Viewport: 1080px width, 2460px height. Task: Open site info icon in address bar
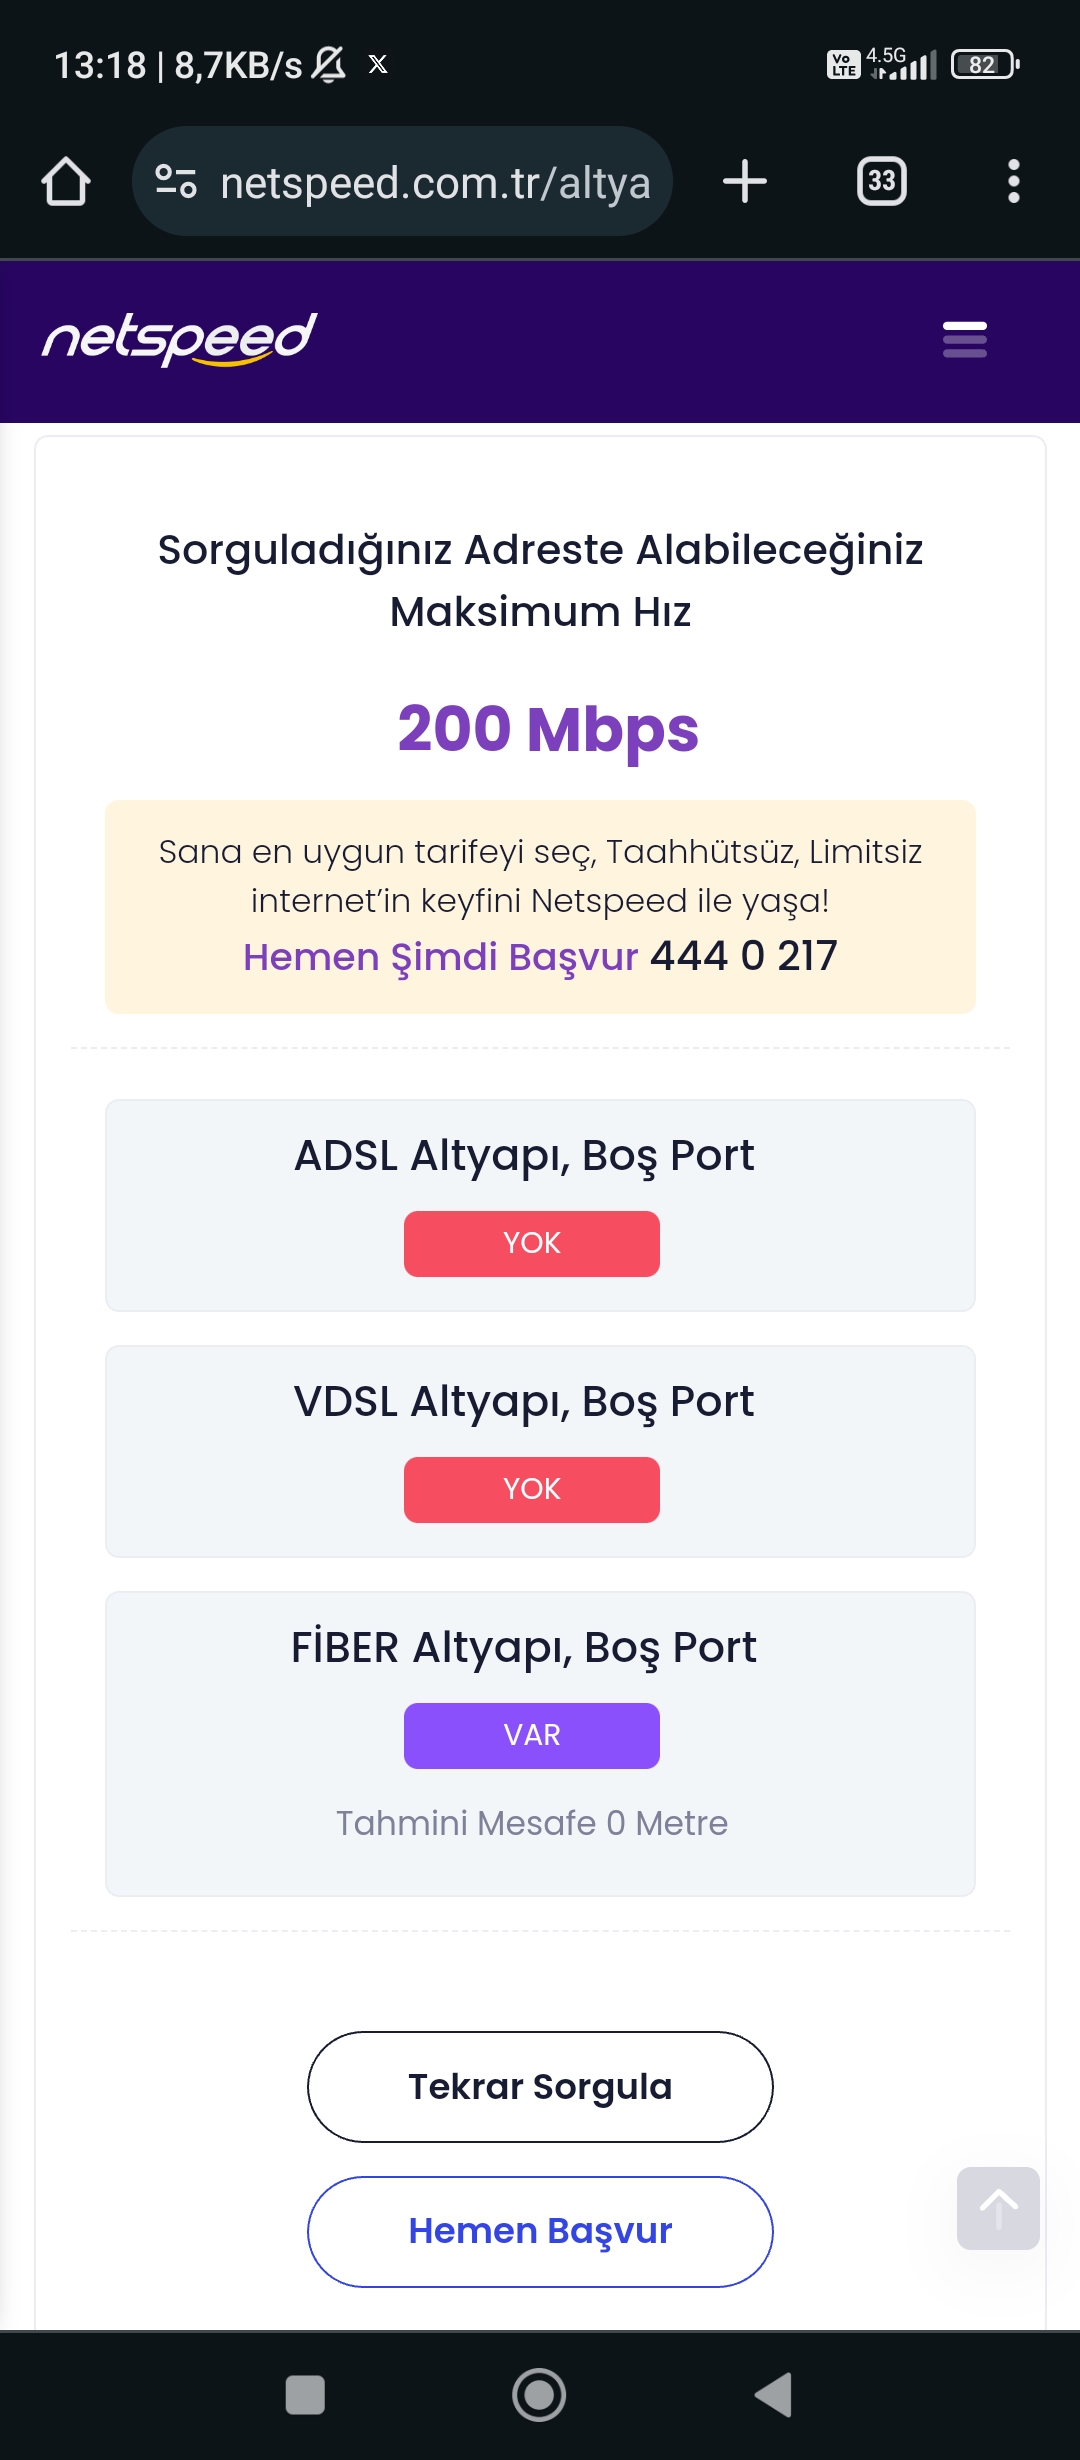click(x=176, y=182)
